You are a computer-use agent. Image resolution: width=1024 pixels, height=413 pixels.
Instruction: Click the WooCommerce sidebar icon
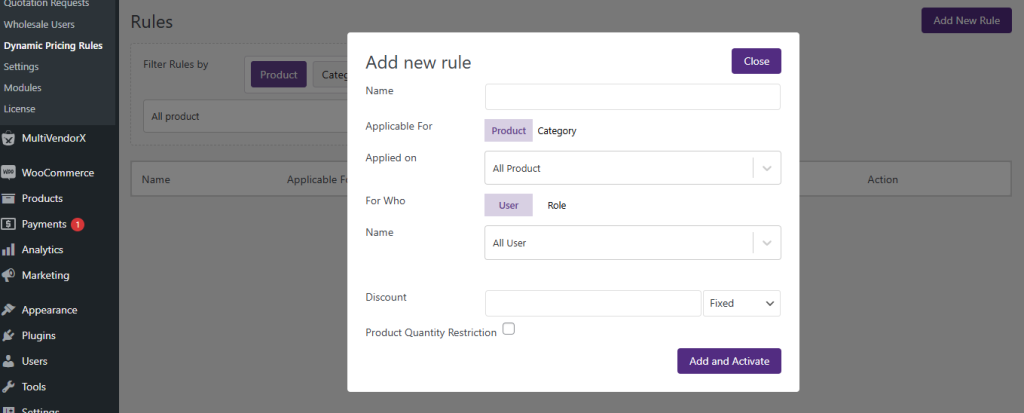tap(9, 172)
